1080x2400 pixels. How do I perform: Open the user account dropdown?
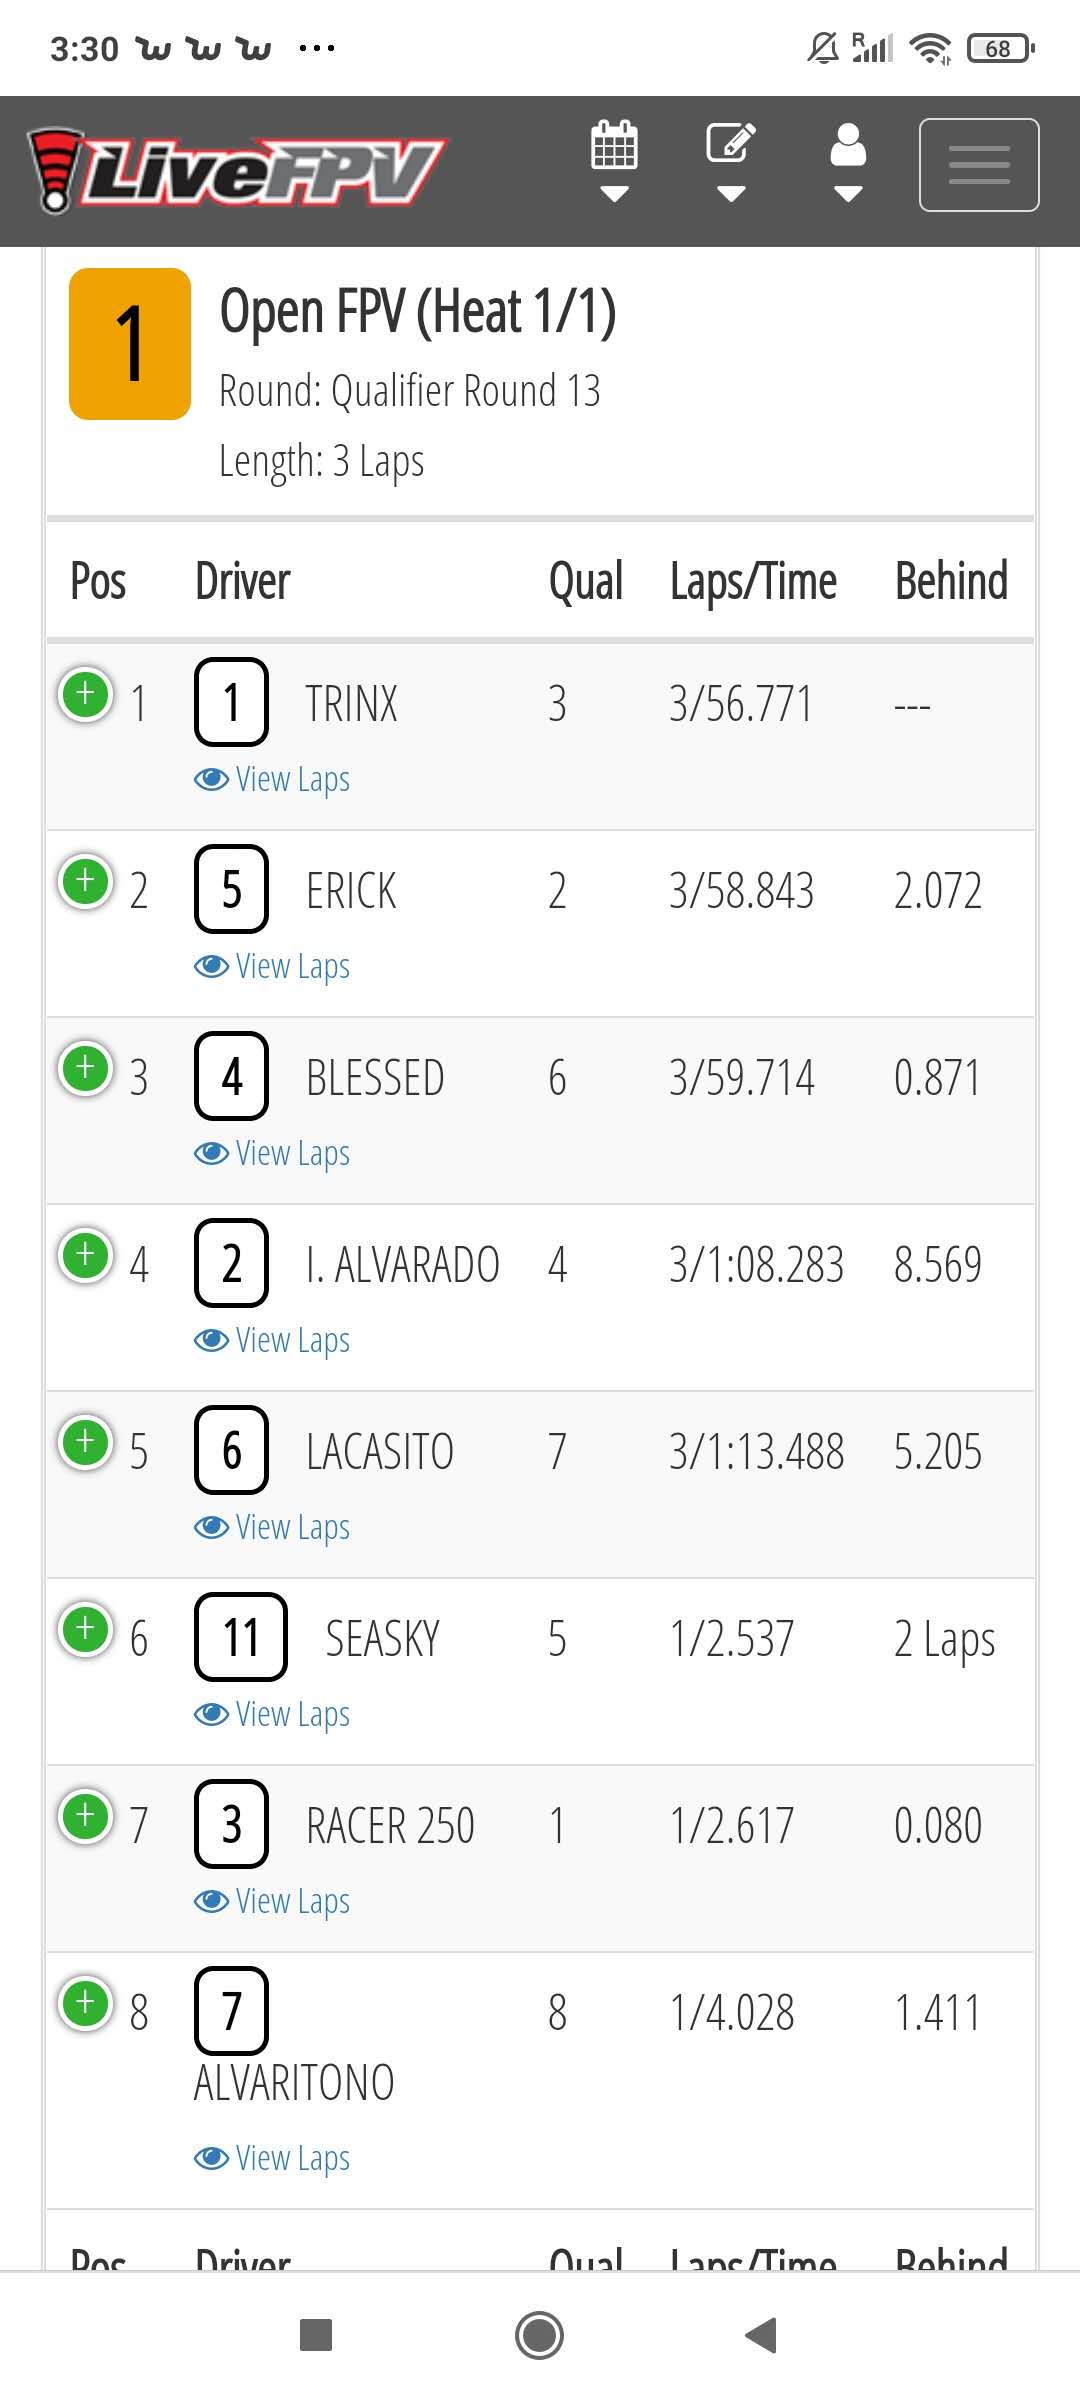[x=848, y=161]
